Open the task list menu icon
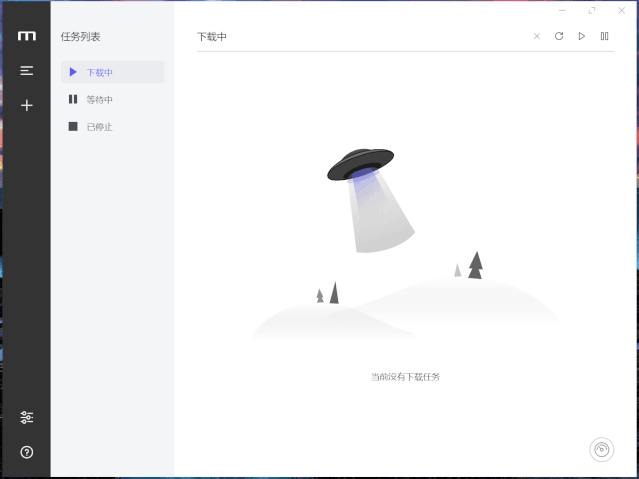Image resolution: width=639 pixels, height=479 pixels. click(x=26, y=71)
